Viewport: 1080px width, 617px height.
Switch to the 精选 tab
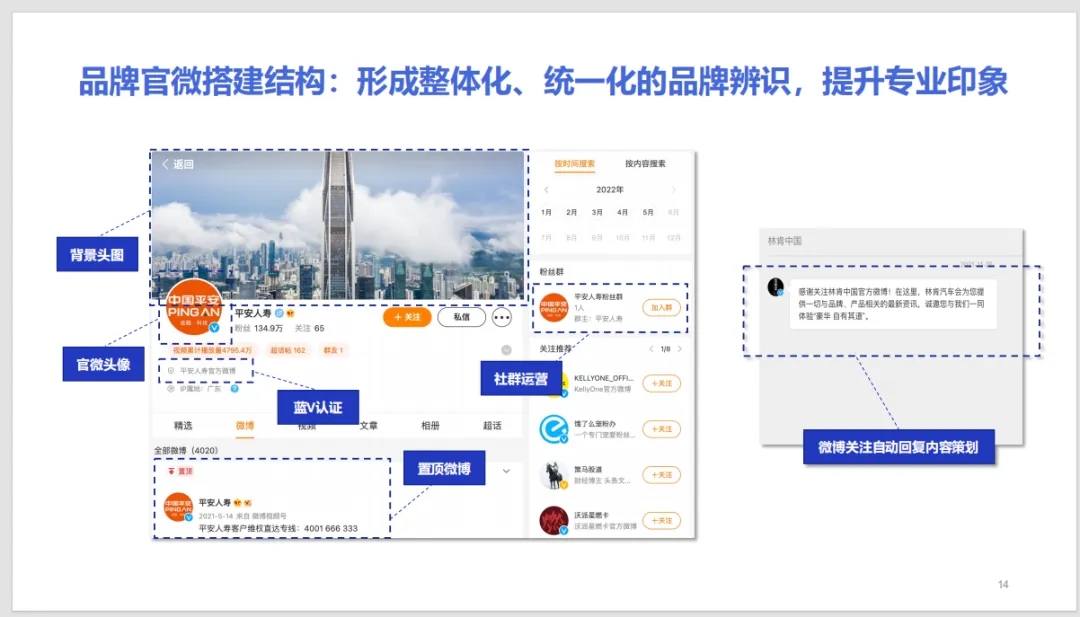[183, 426]
